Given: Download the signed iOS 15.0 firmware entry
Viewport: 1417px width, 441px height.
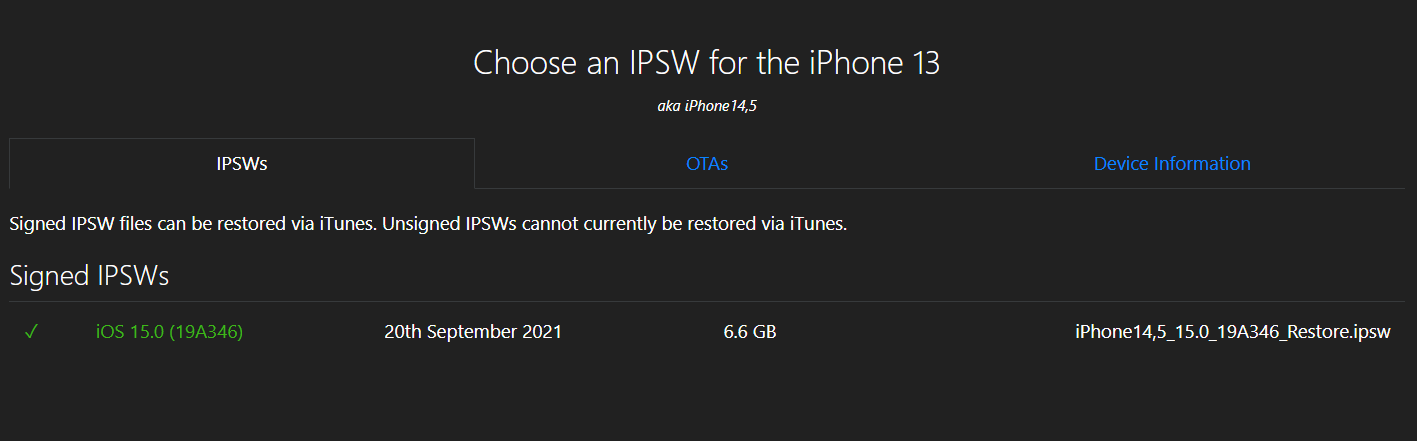Looking at the screenshot, I should 169,332.
